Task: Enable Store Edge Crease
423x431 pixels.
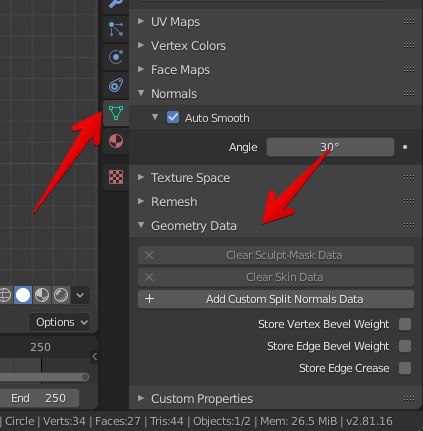Action: tap(405, 368)
